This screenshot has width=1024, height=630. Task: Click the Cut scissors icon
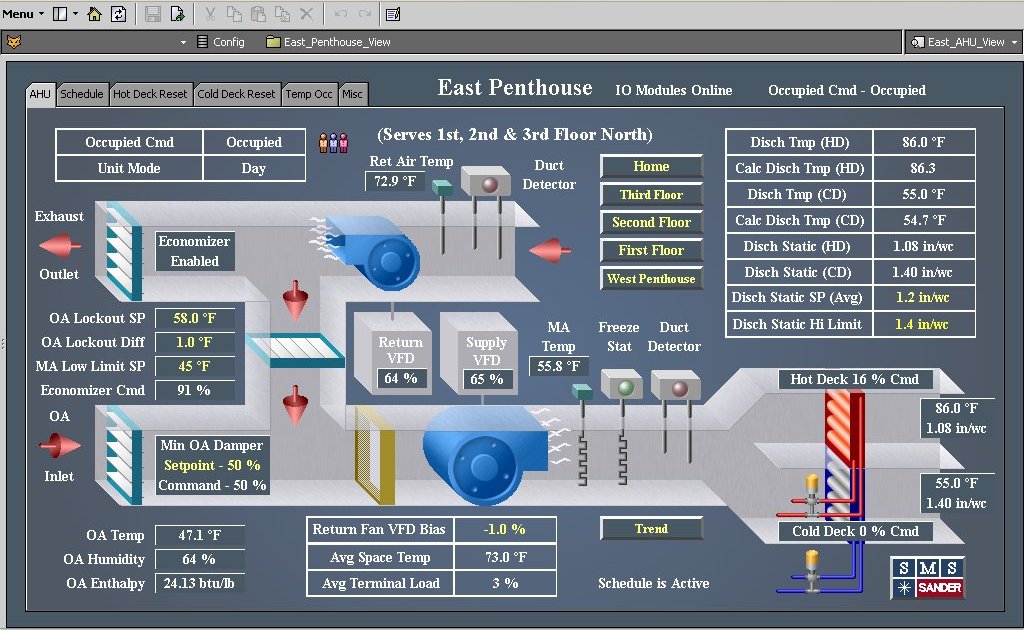[x=211, y=14]
